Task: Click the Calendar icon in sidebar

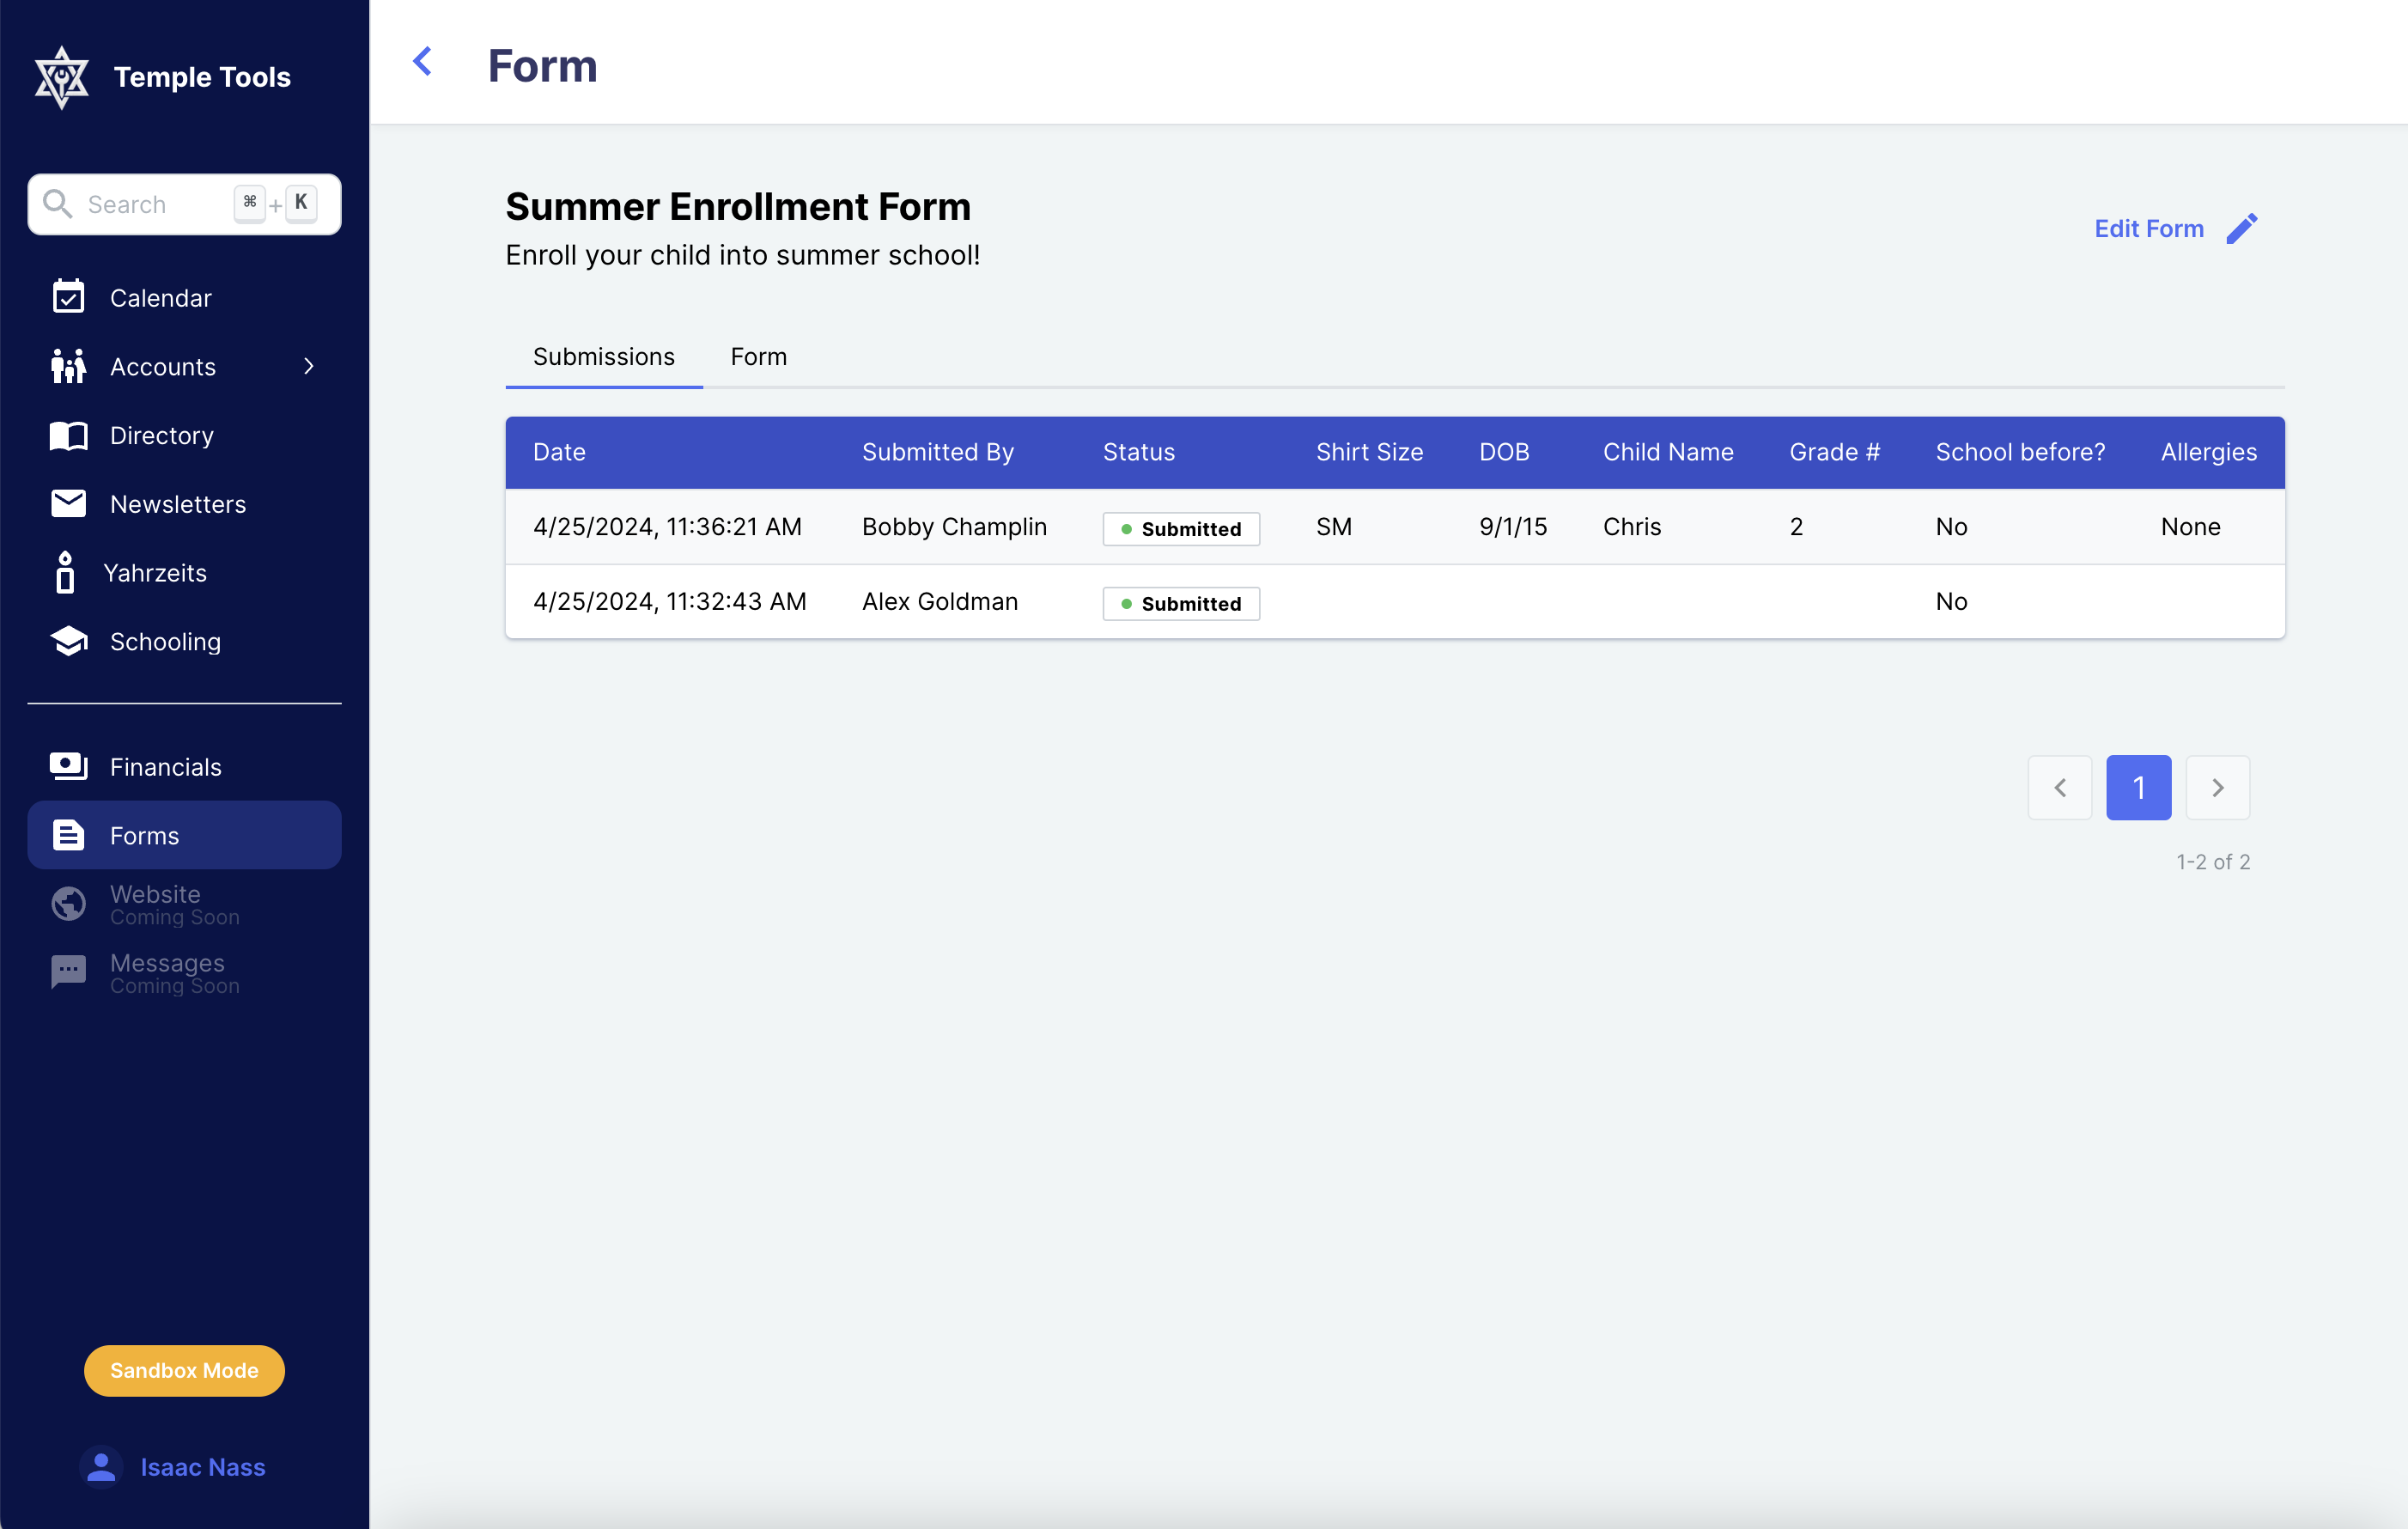Action: (x=69, y=296)
